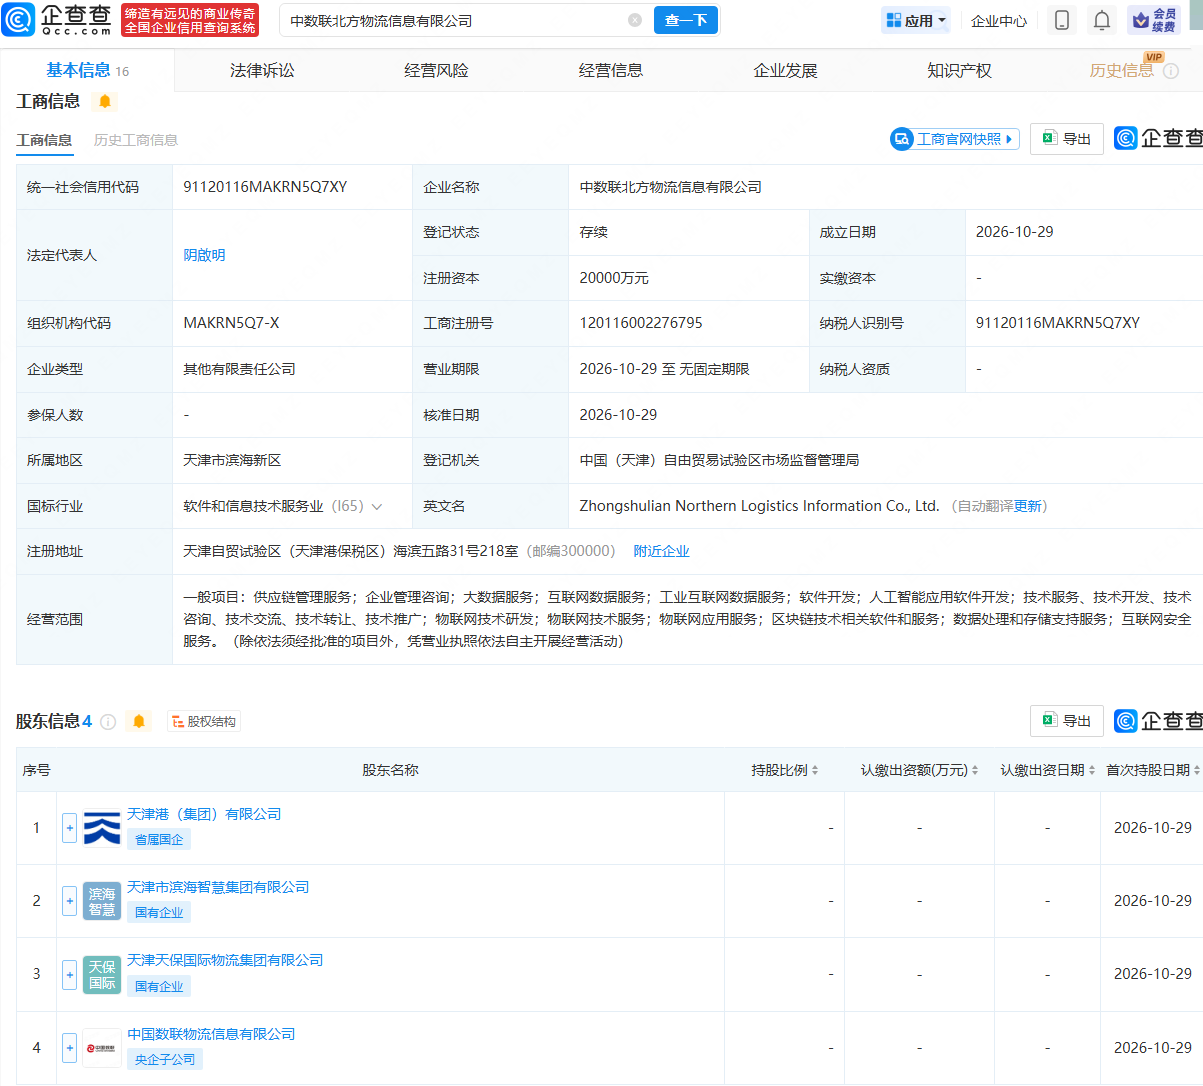Click 工商官网快照 button

pos(955,139)
